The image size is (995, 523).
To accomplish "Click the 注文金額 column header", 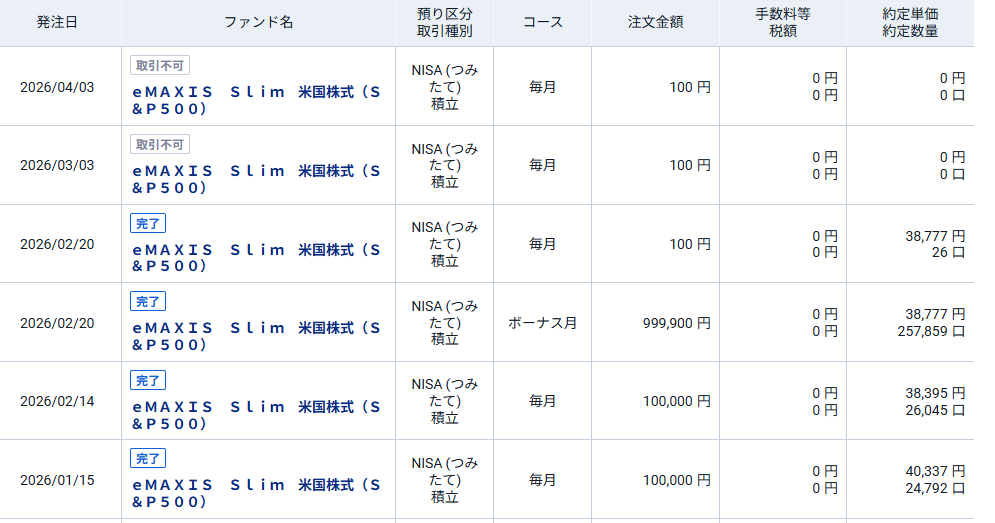I will (x=655, y=22).
